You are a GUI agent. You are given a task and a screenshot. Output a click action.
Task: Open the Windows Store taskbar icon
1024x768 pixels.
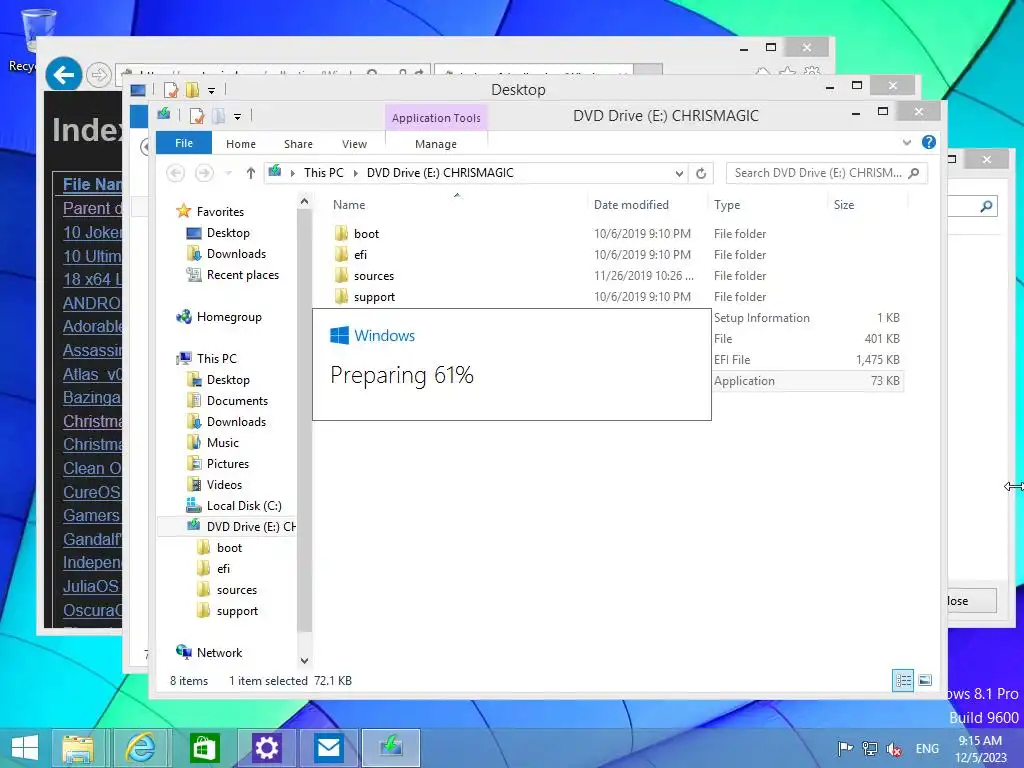[204, 748]
